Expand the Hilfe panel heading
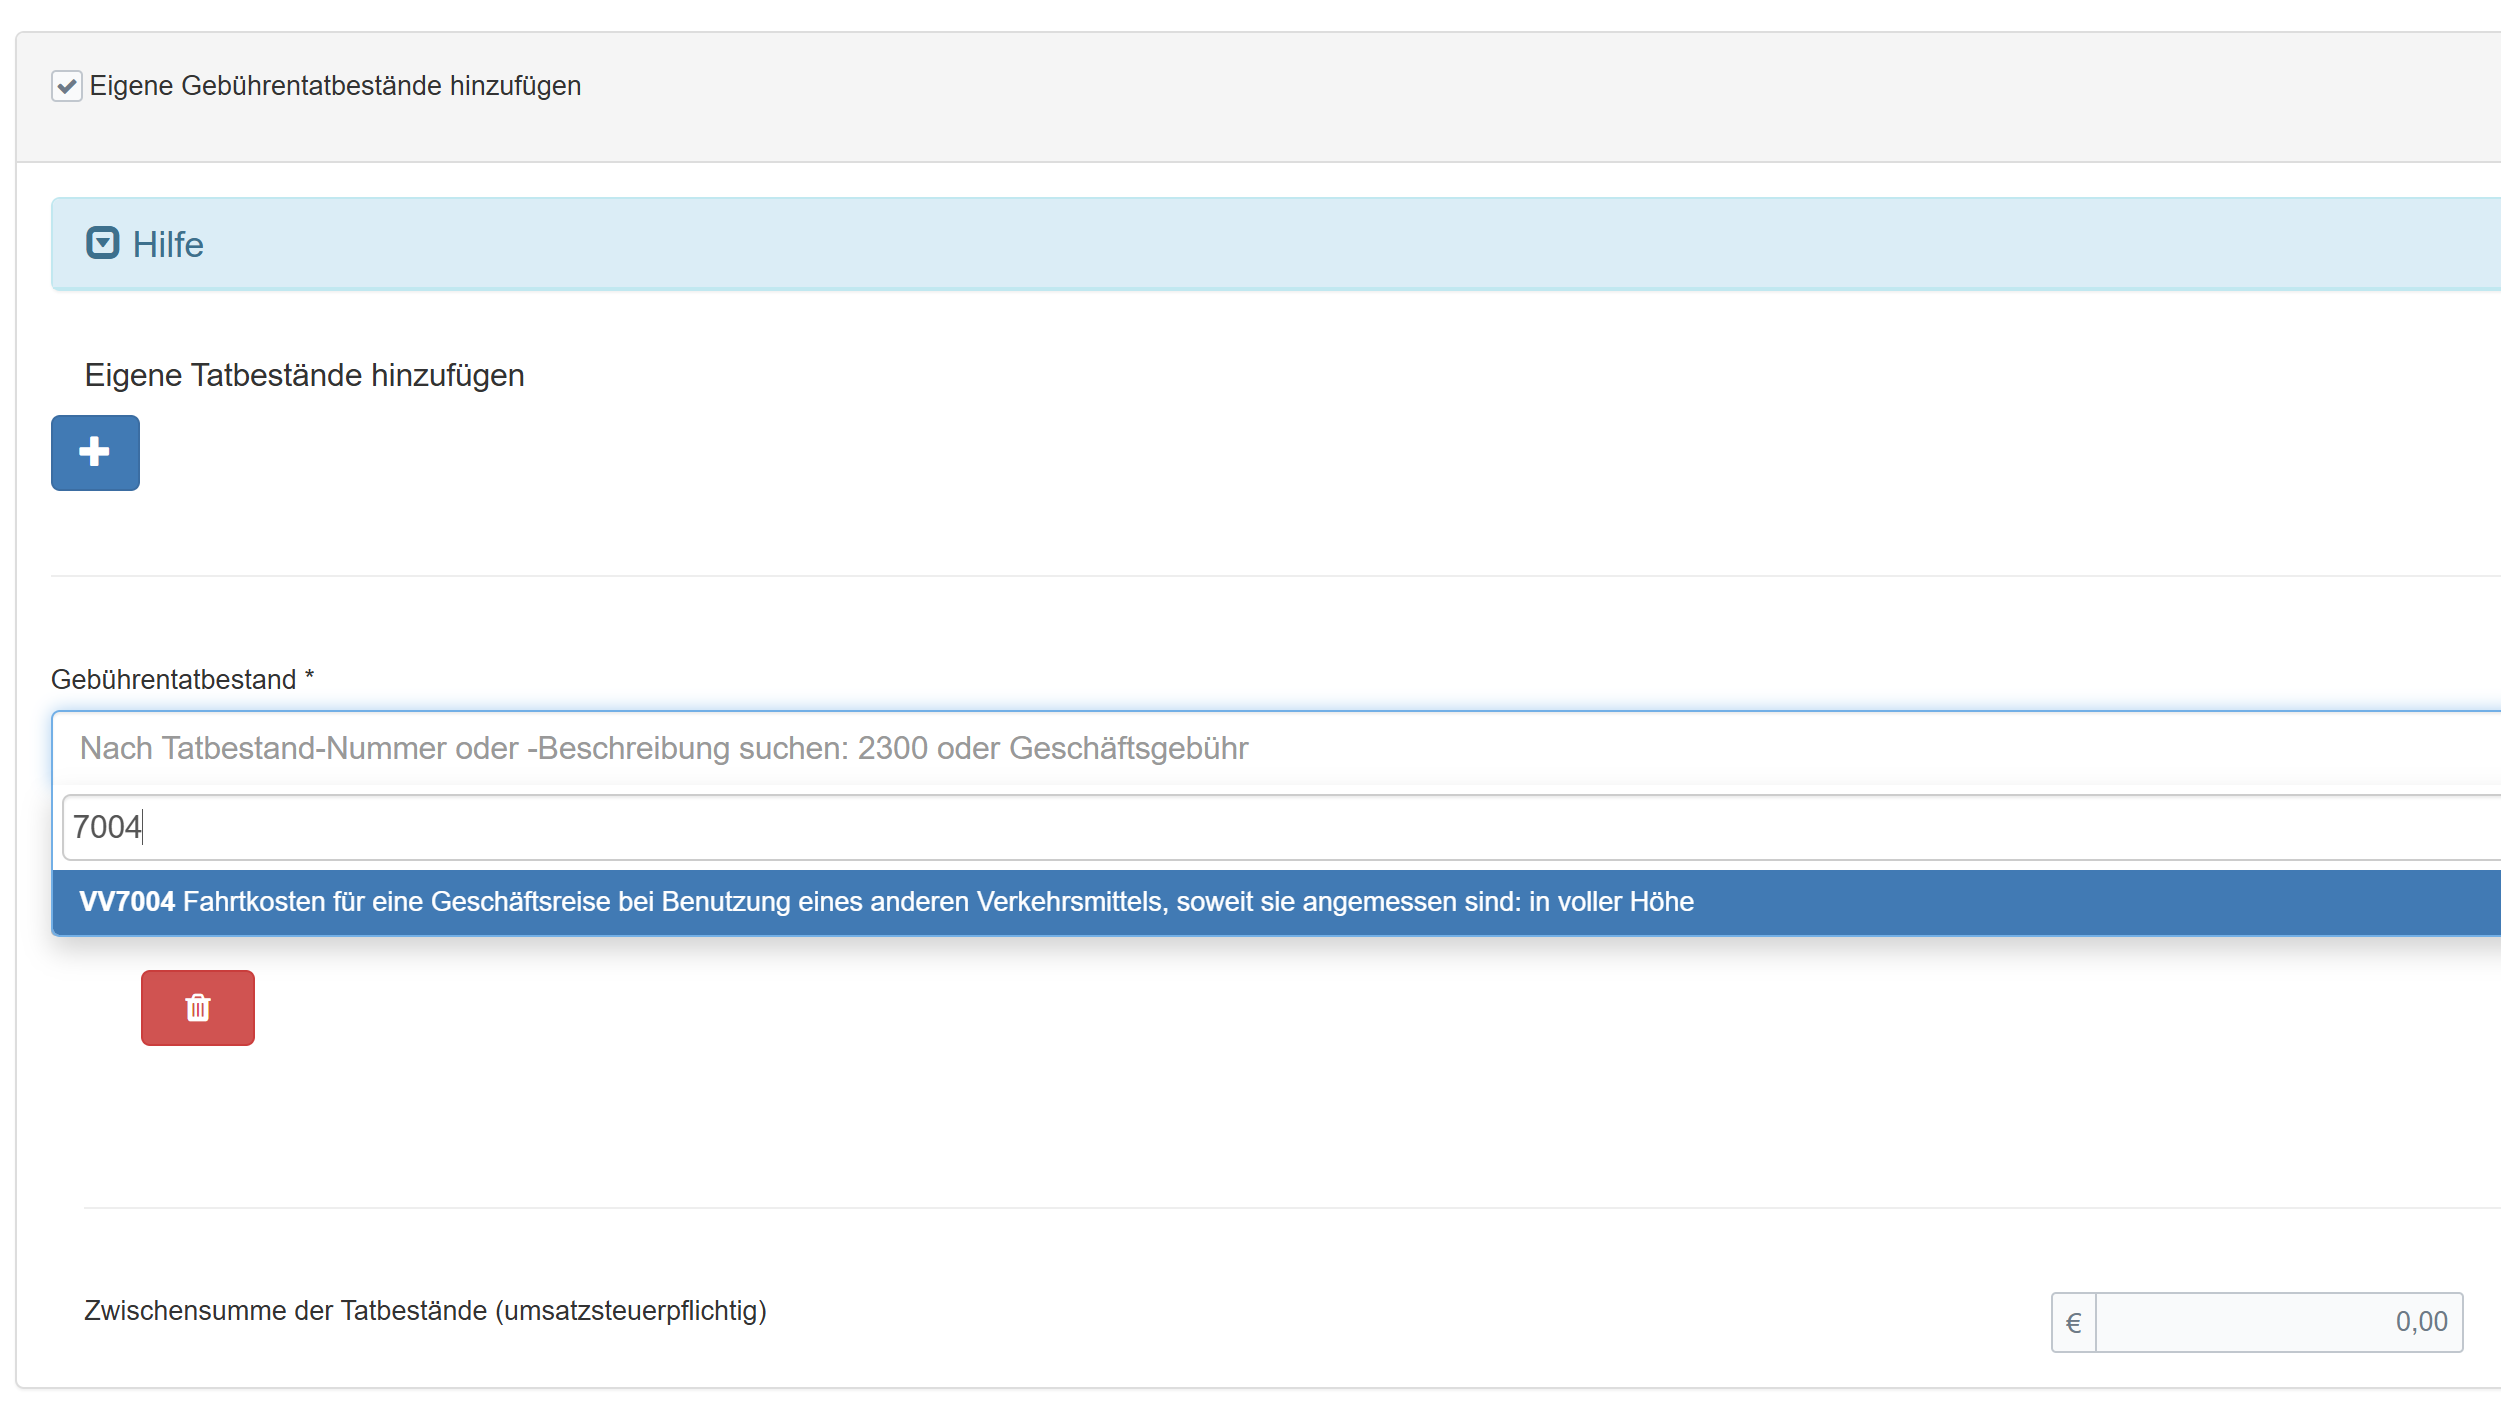Image resolution: width=2501 pixels, height=1401 pixels. point(168,245)
